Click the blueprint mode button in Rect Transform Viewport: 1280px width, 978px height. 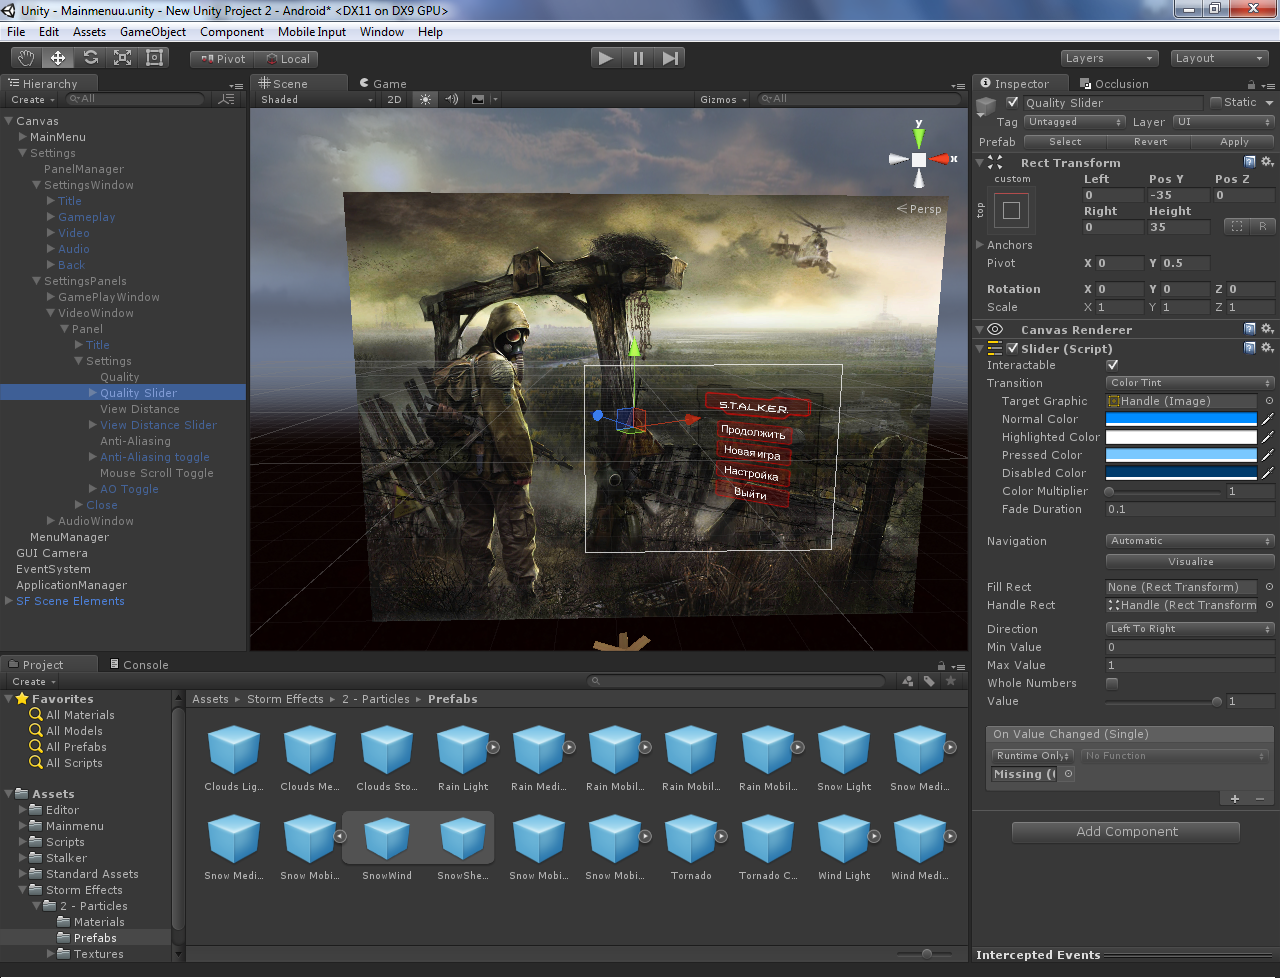click(x=1237, y=227)
